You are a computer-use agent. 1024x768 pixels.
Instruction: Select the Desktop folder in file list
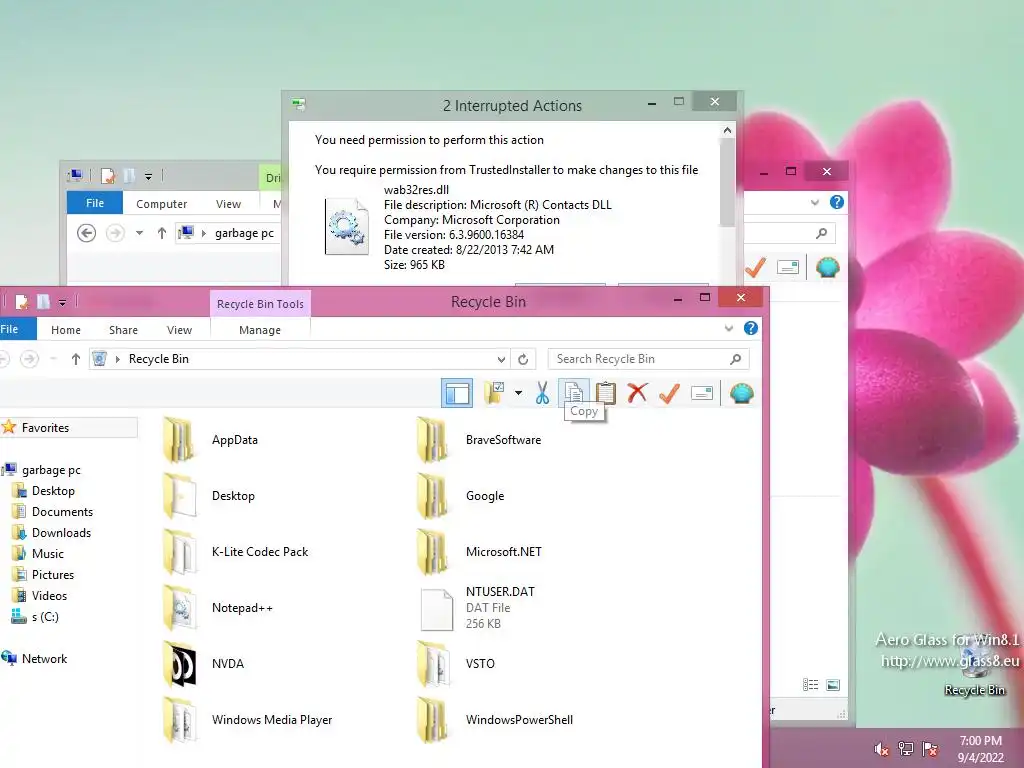209,496
